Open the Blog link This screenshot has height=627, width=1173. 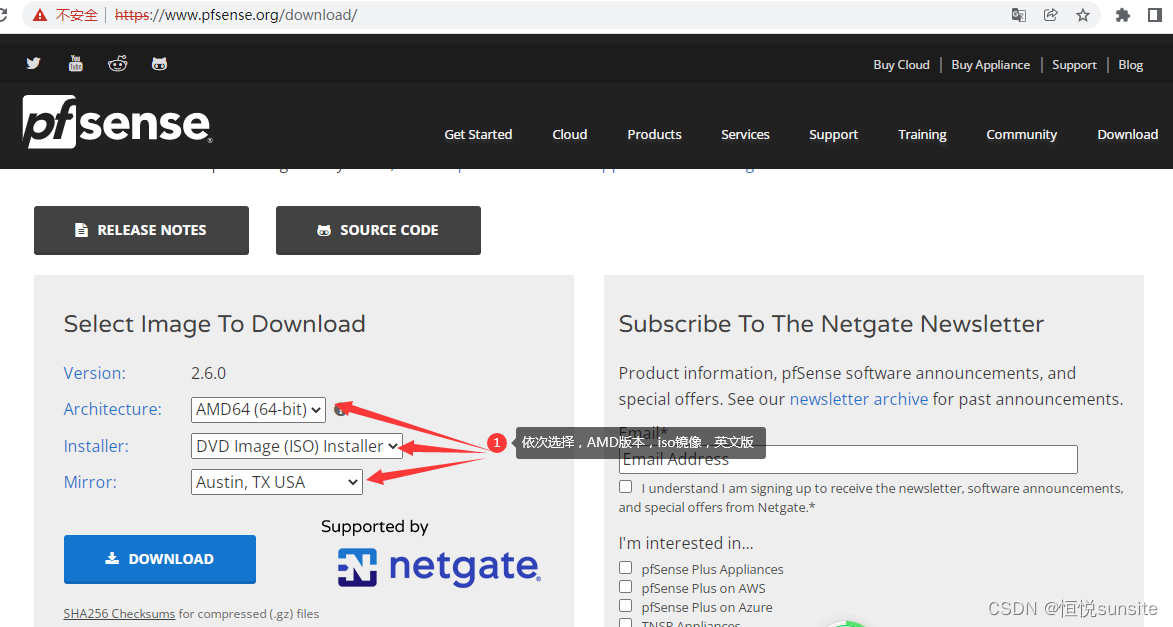pyautogui.click(x=1130, y=65)
